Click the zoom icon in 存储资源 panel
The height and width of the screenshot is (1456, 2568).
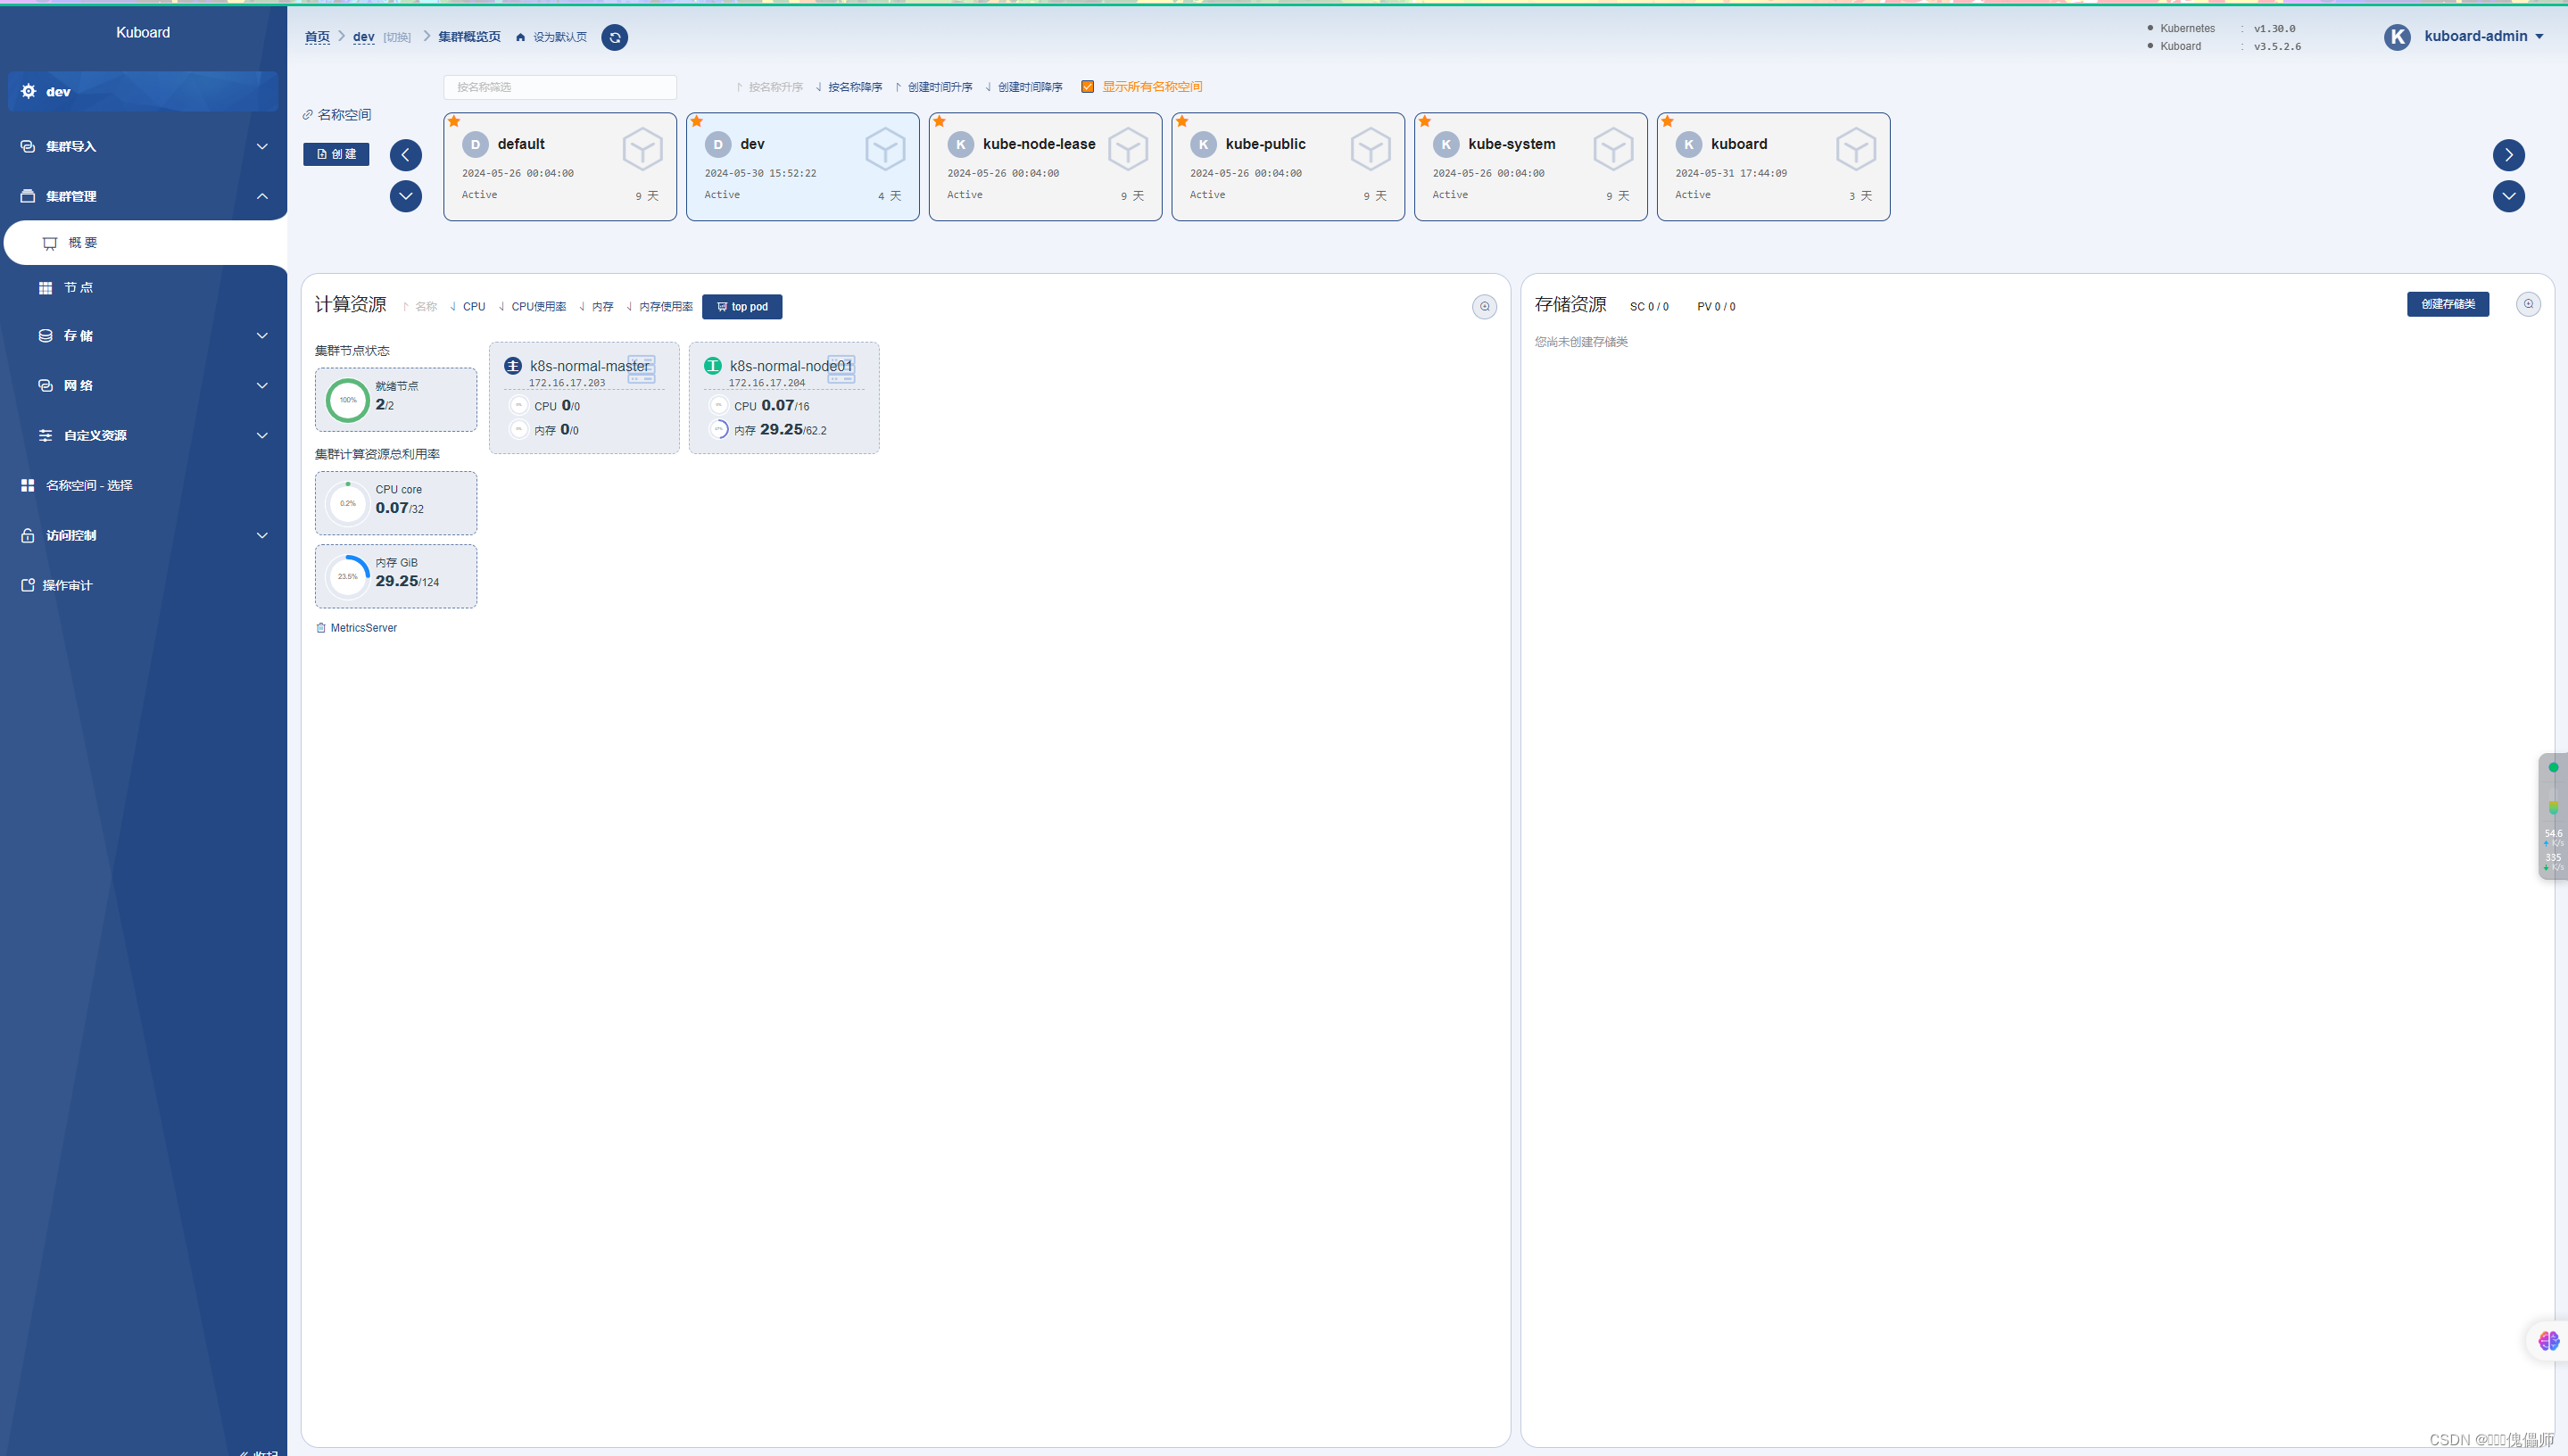(x=2527, y=304)
